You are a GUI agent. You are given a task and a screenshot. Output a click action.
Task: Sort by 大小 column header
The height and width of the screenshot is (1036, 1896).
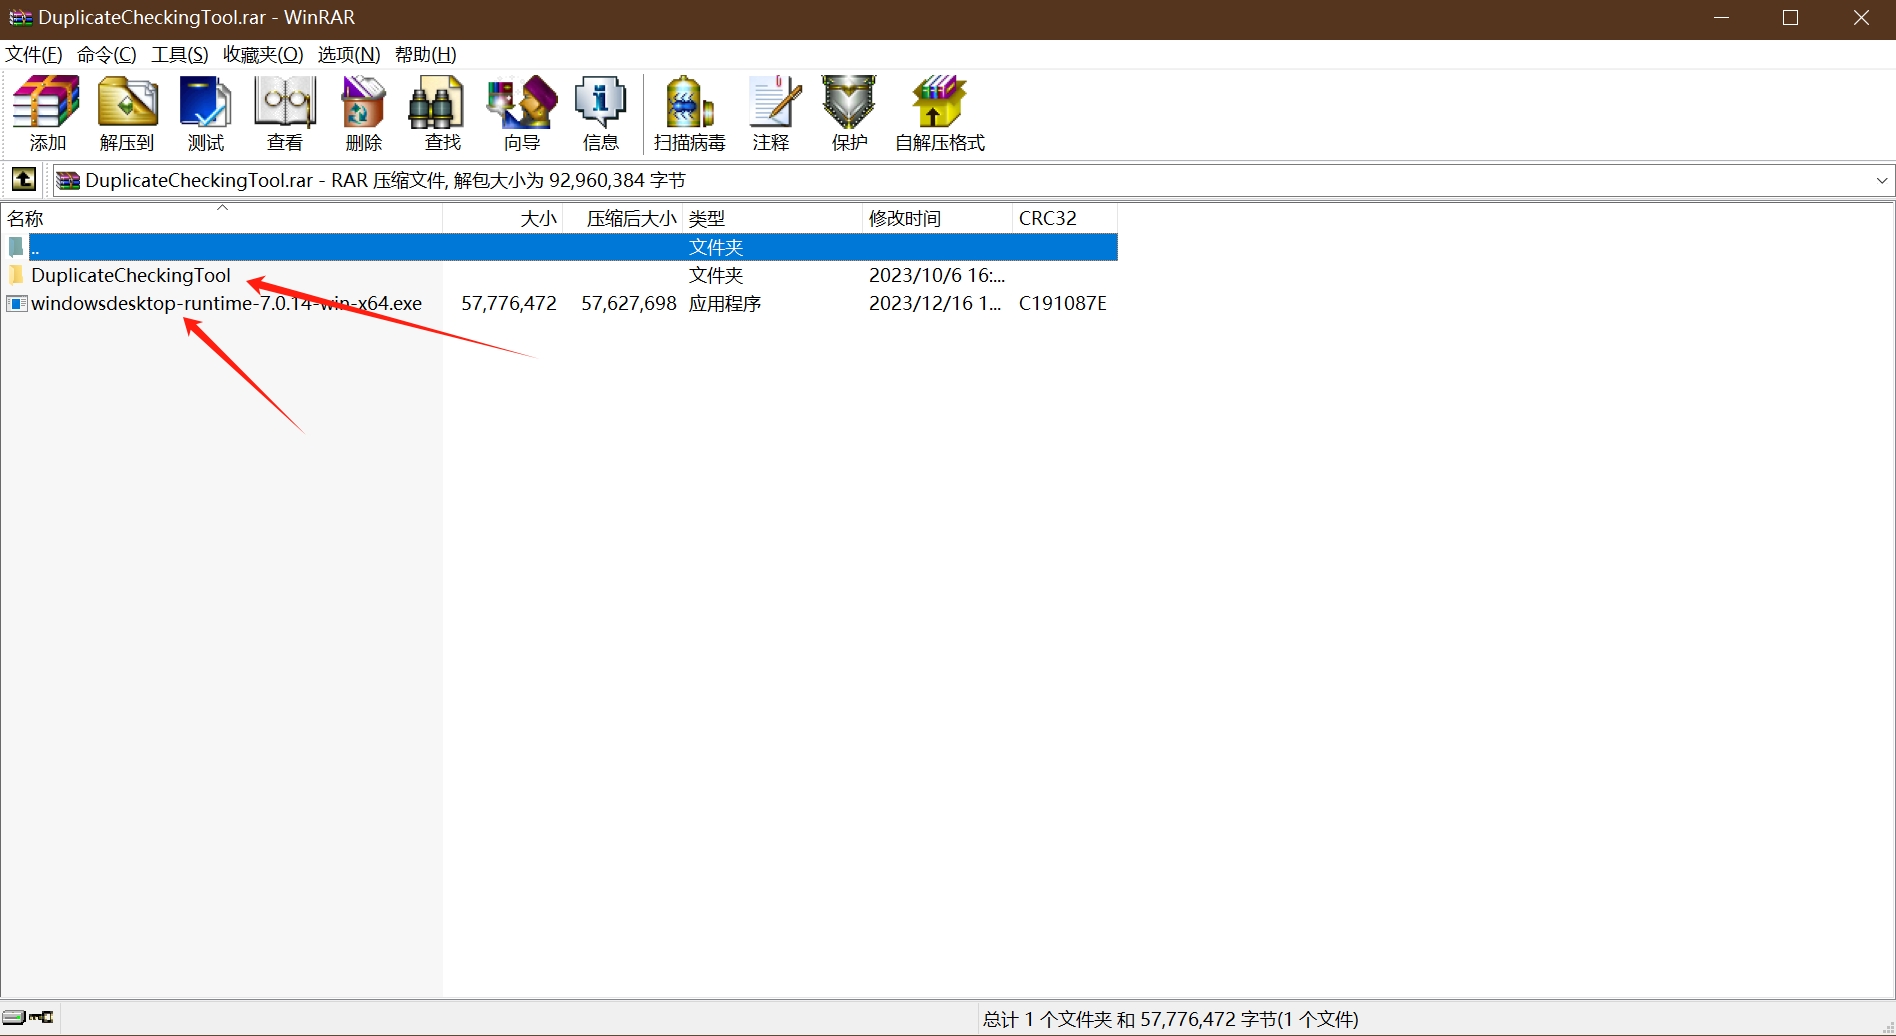503,218
